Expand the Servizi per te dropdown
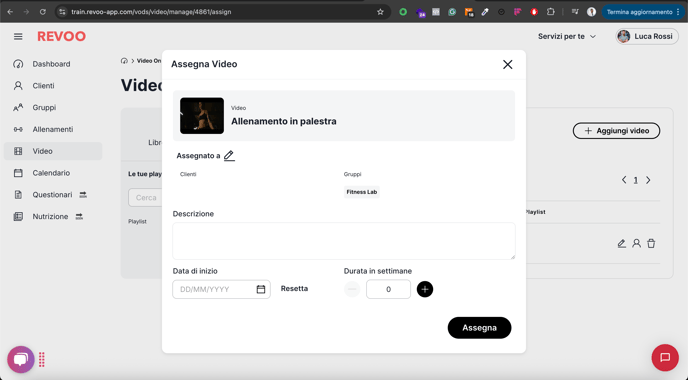 pyautogui.click(x=567, y=36)
